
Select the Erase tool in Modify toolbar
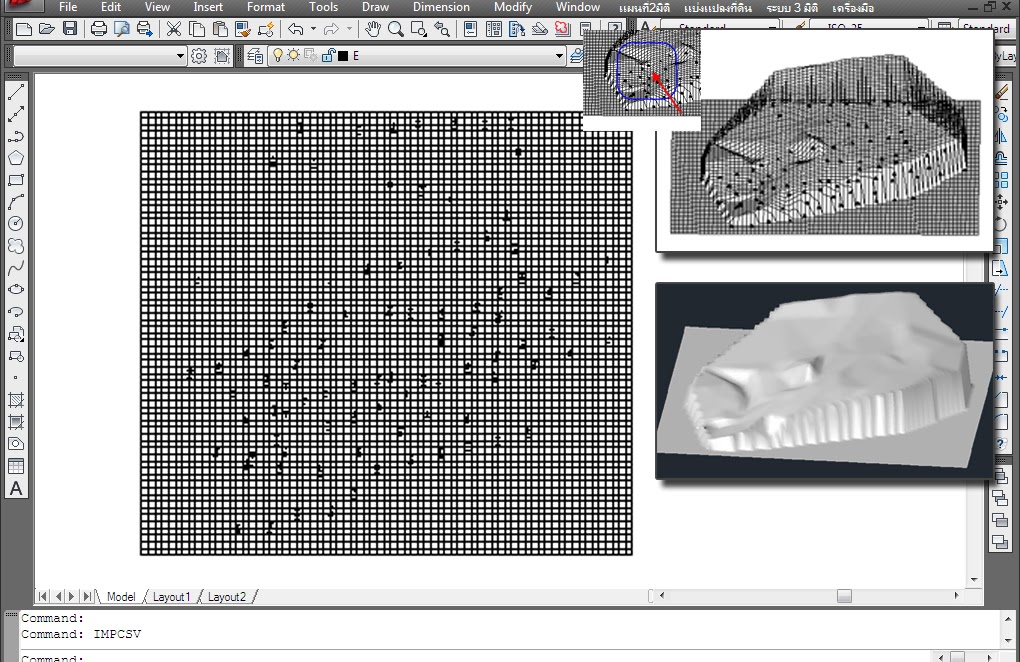pos(1002,93)
